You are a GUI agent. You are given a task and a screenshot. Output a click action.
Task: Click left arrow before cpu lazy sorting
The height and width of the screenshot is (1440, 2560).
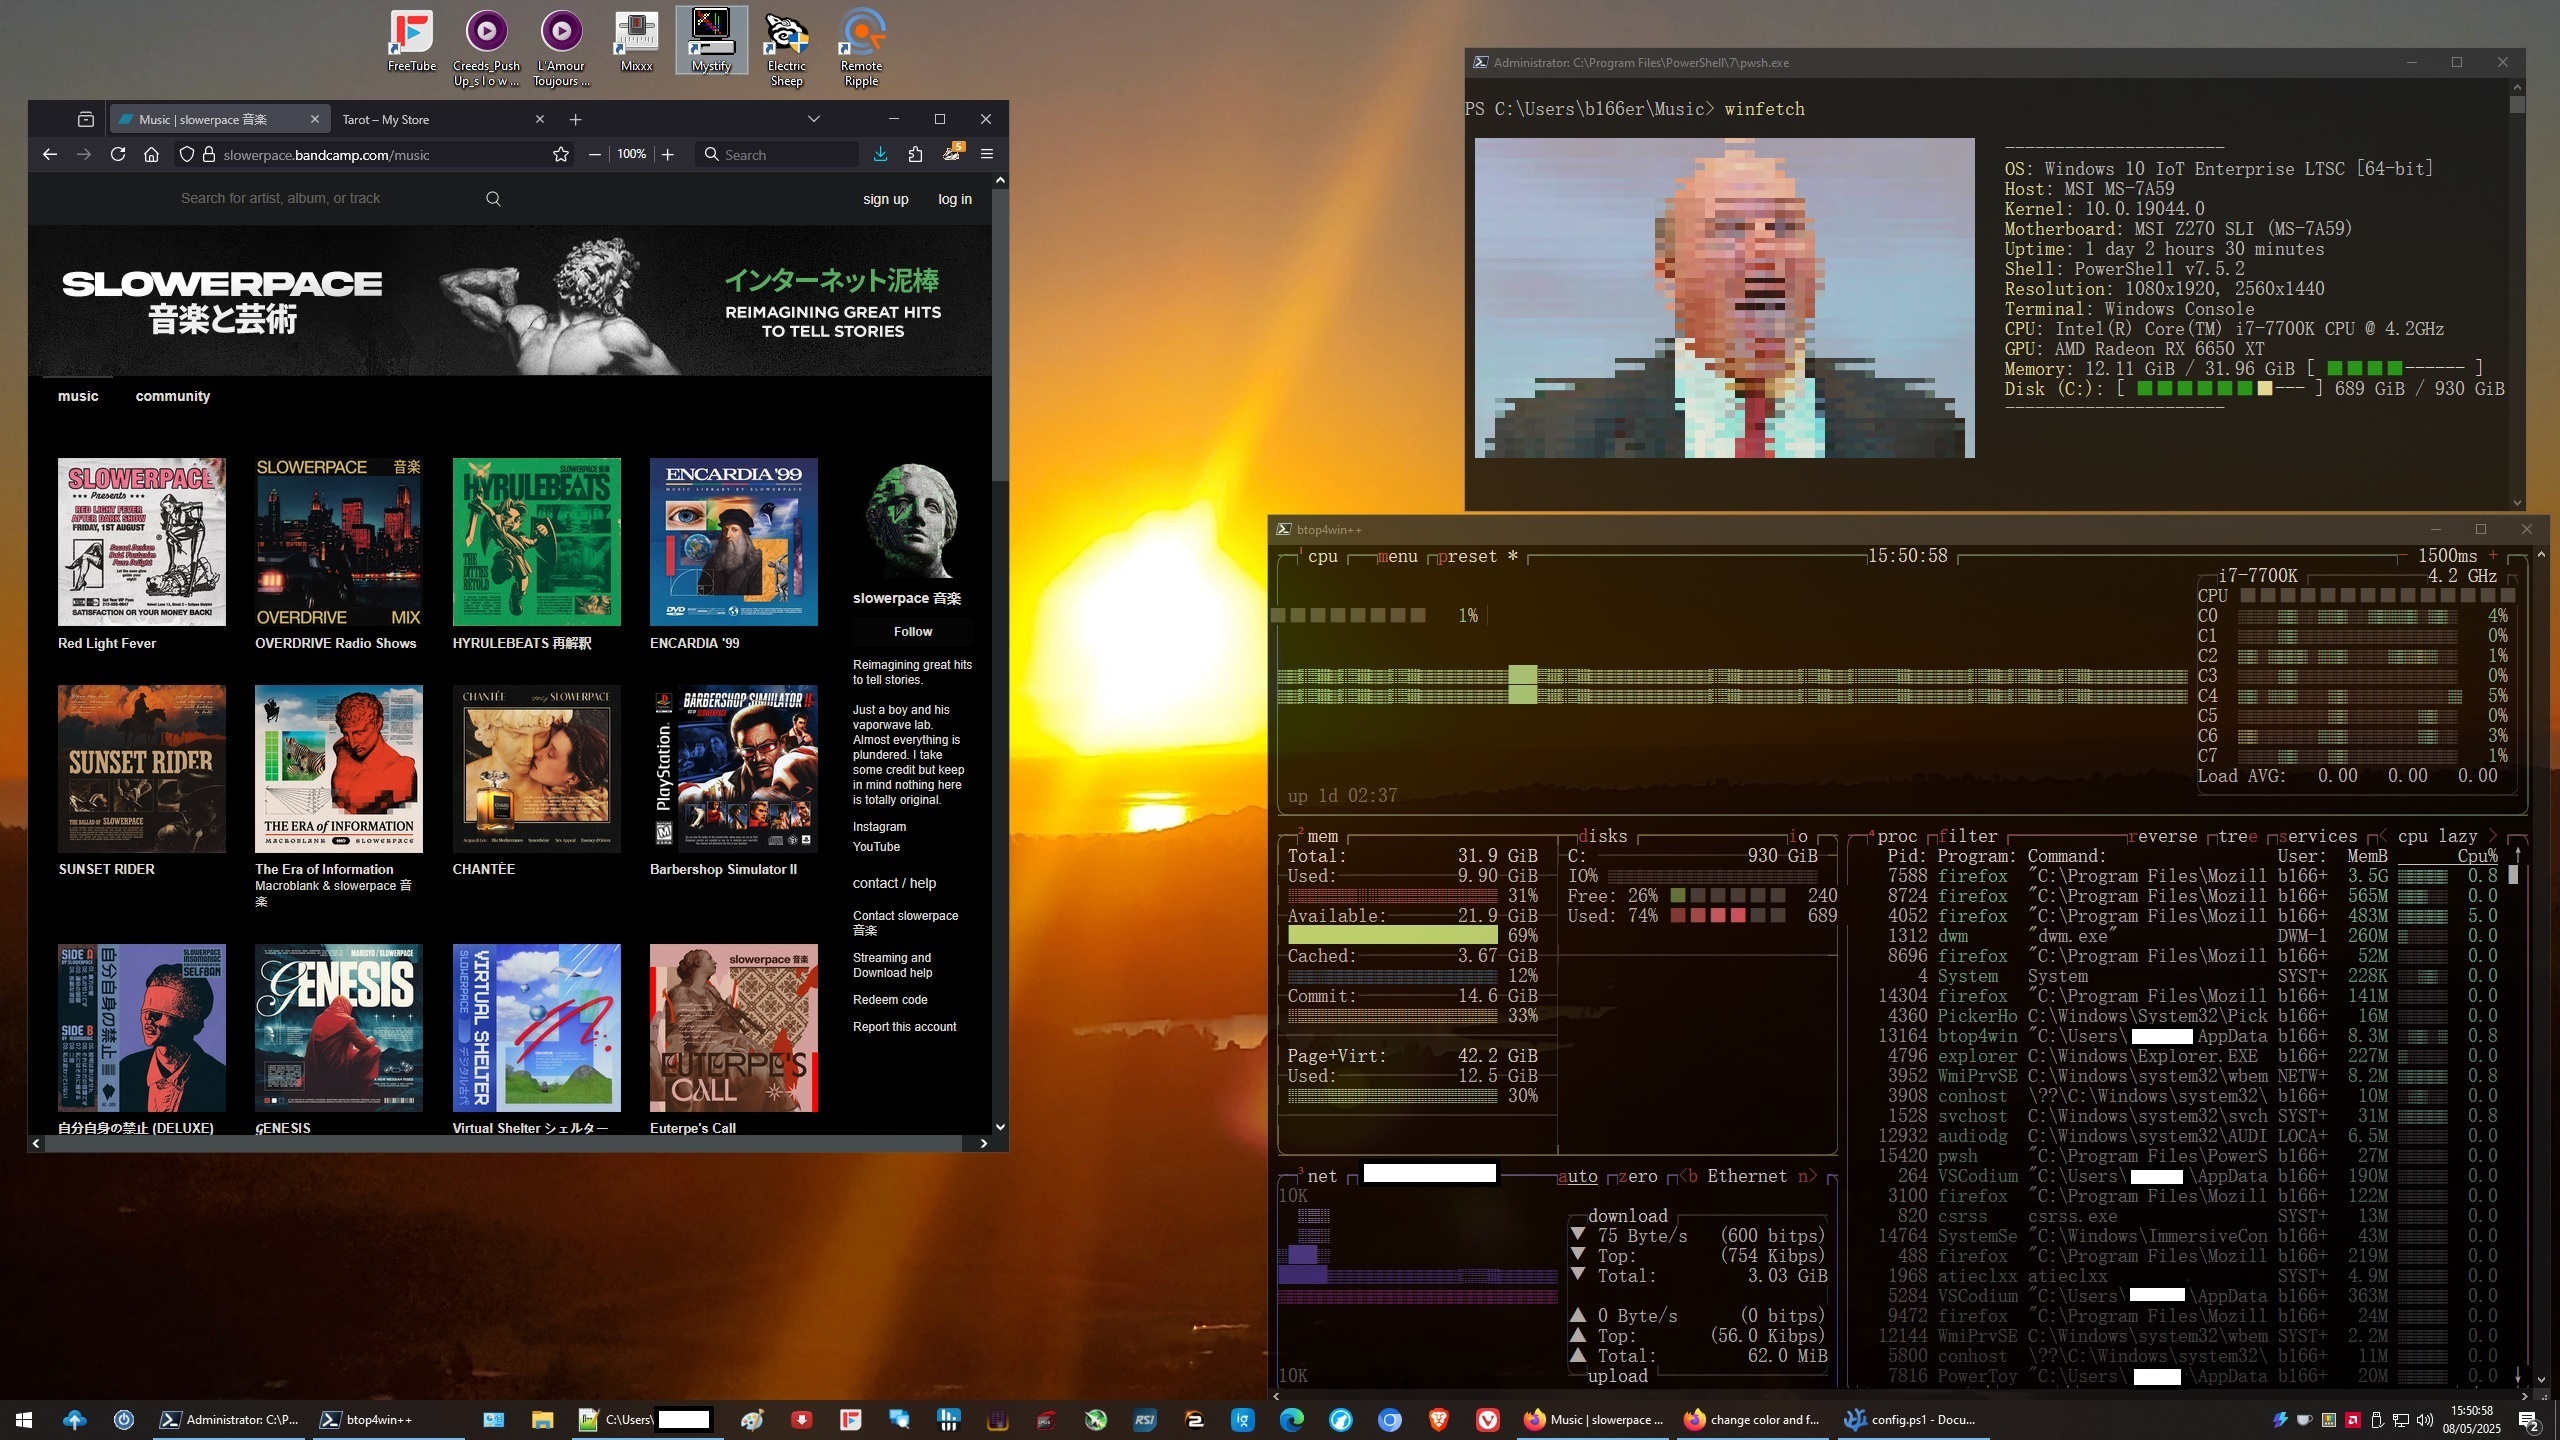click(x=2383, y=836)
